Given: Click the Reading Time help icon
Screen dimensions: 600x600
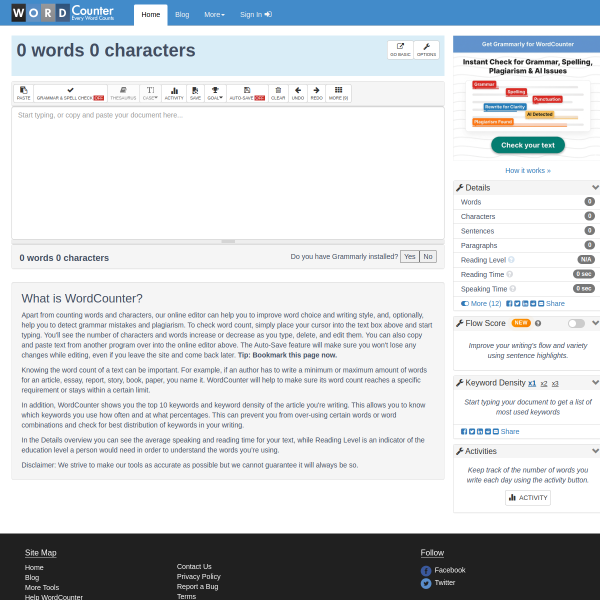Looking at the screenshot, I should click(x=509, y=274).
